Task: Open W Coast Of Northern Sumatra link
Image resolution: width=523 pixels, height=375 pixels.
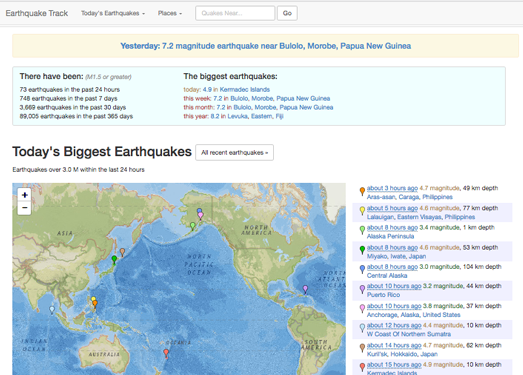Action: [409, 334]
